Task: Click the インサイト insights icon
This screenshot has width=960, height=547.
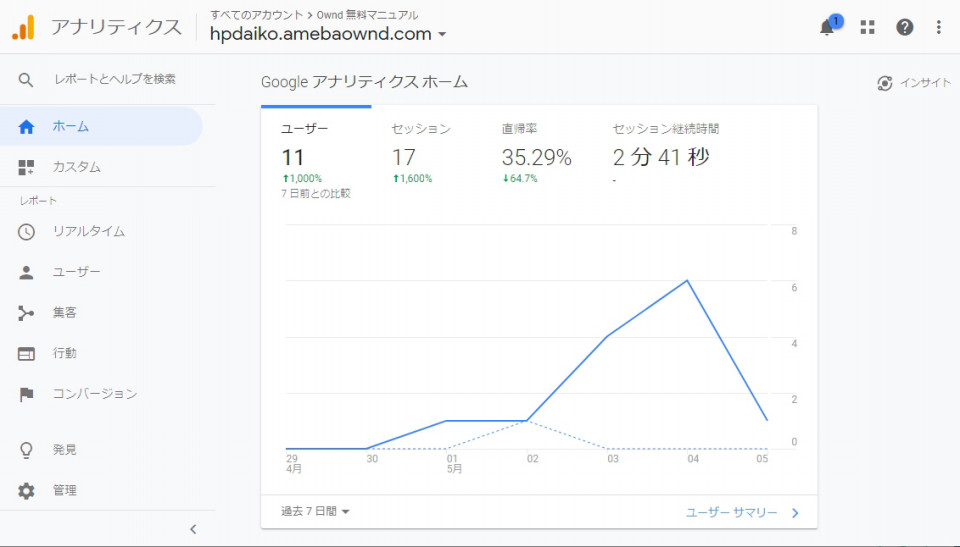Action: pos(885,83)
